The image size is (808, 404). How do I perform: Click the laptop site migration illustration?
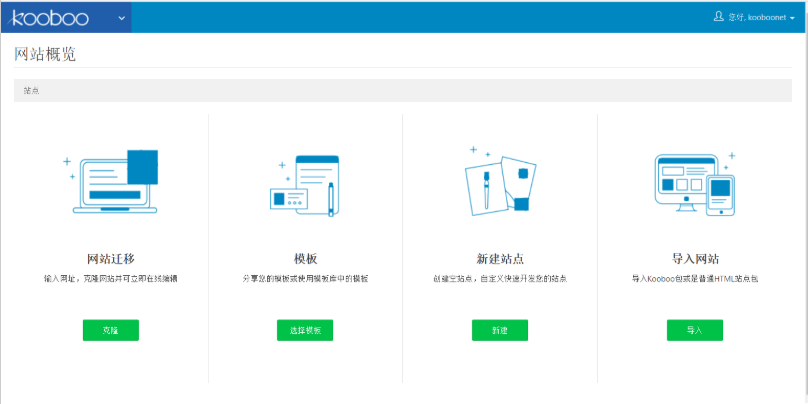[x=110, y=181]
